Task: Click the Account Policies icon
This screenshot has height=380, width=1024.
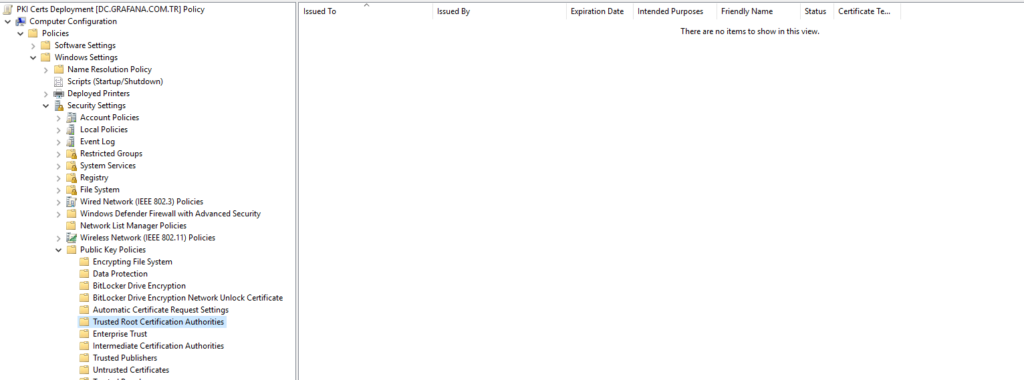Action: (x=71, y=118)
